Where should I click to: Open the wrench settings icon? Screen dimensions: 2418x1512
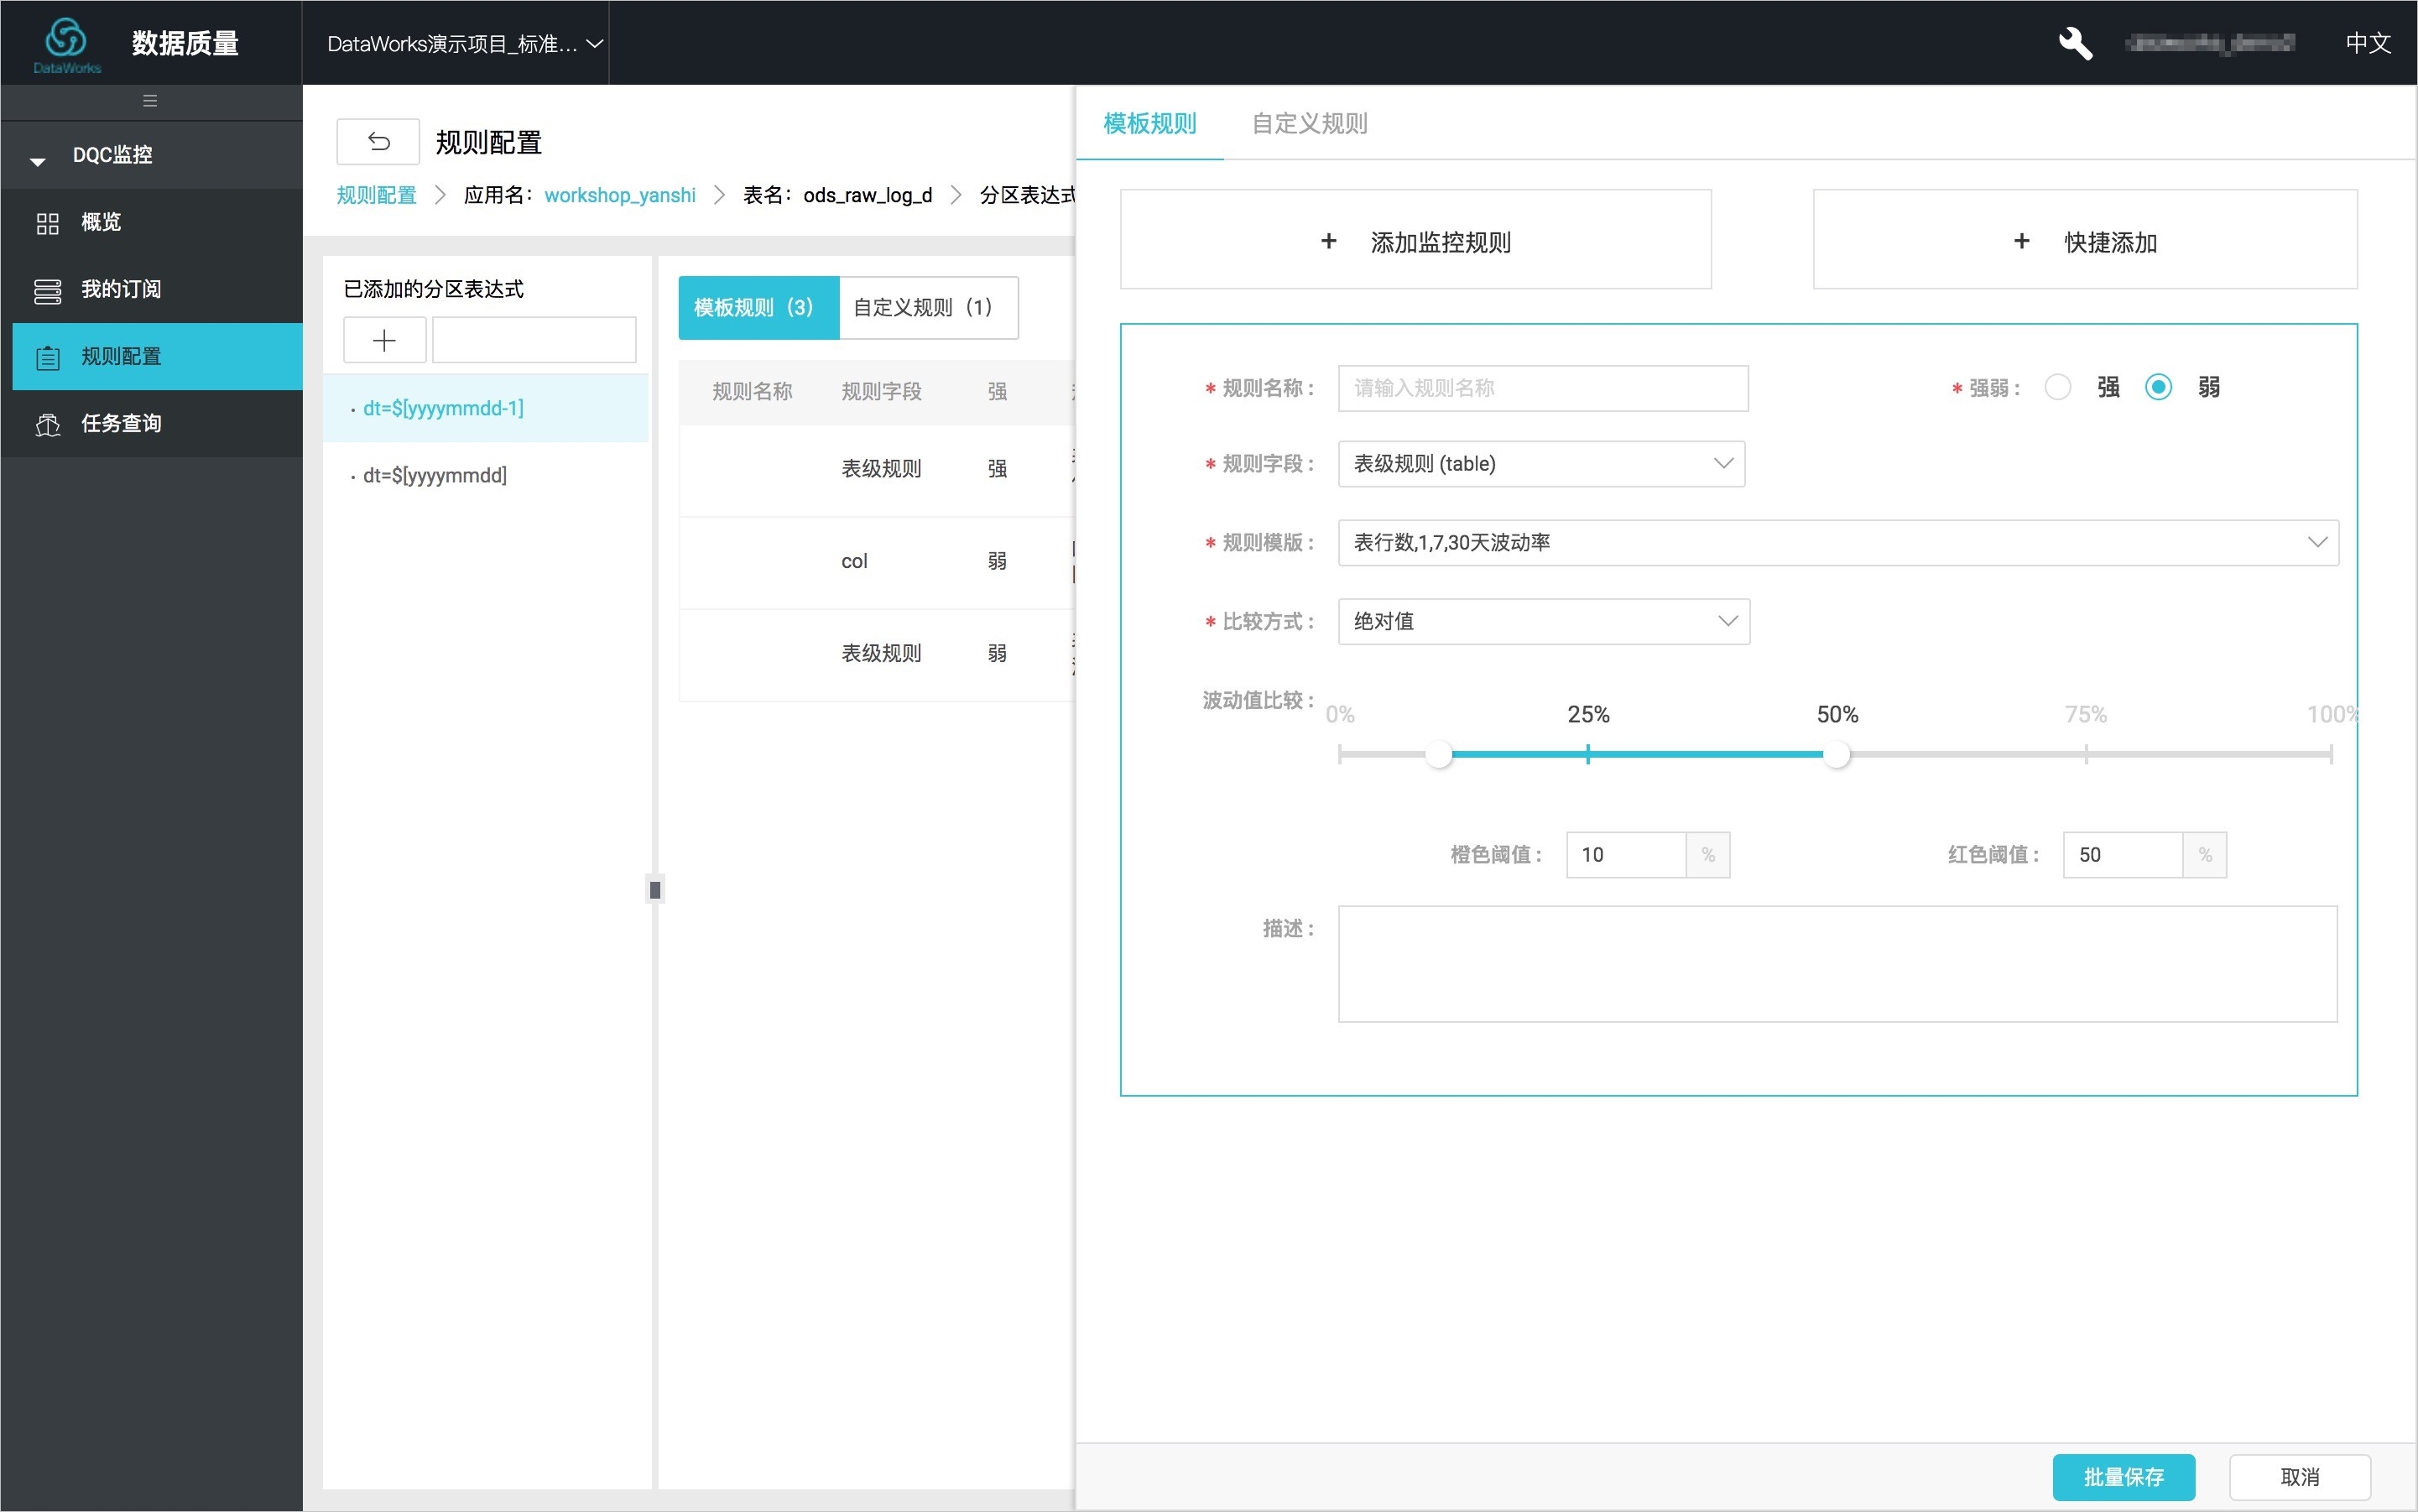coord(2075,44)
